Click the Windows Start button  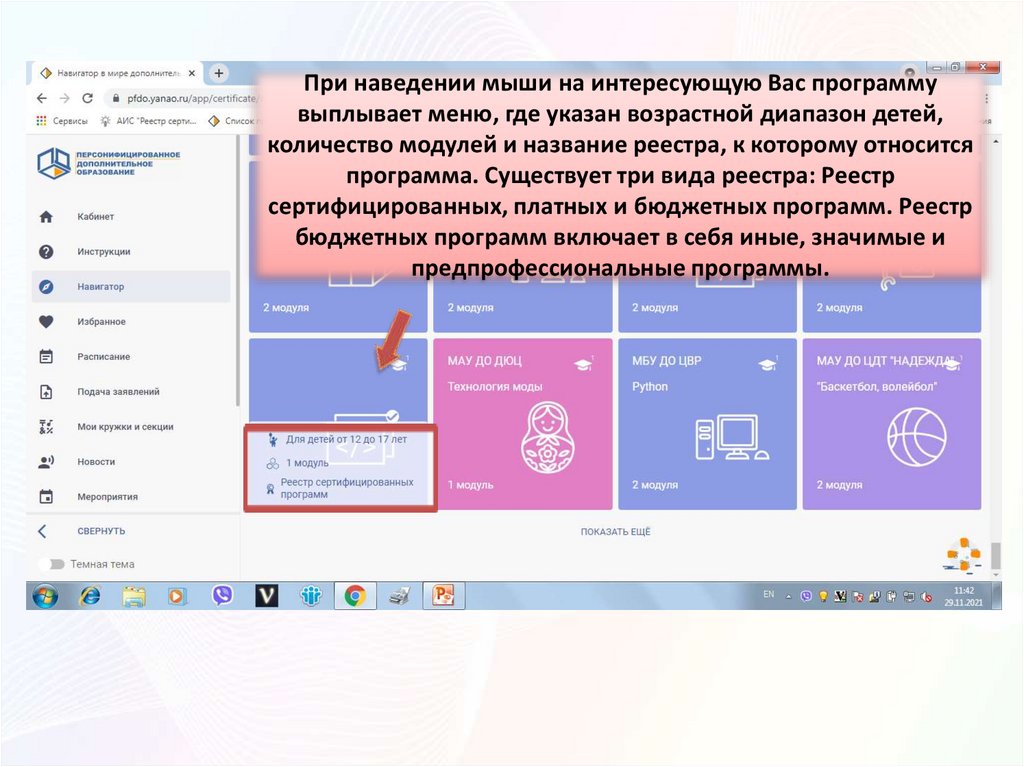click(x=45, y=596)
